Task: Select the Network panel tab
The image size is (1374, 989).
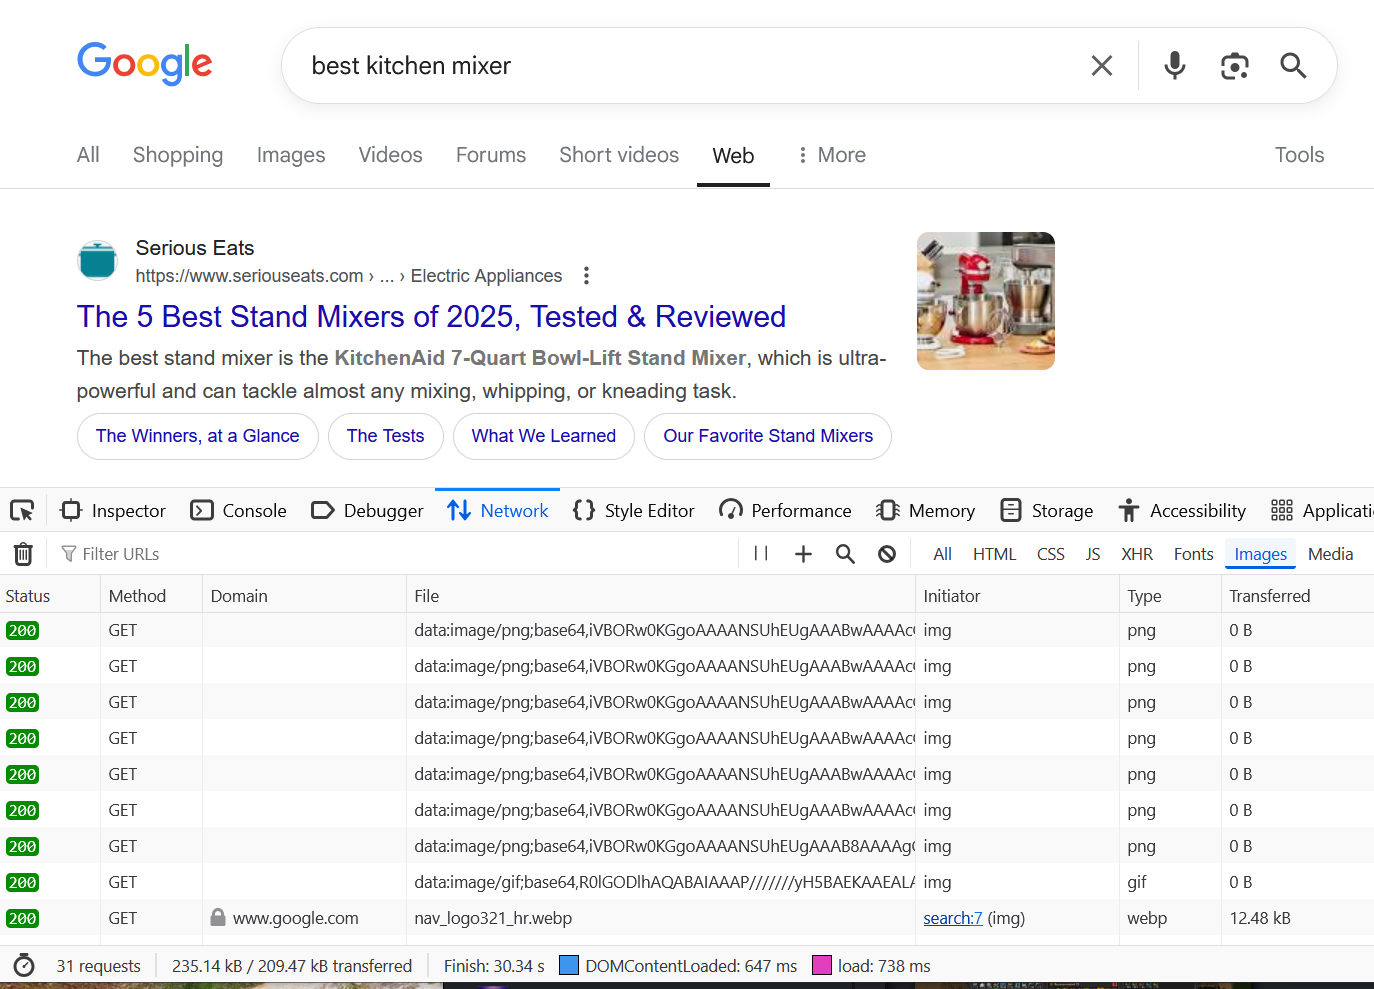Action: pos(497,511)
